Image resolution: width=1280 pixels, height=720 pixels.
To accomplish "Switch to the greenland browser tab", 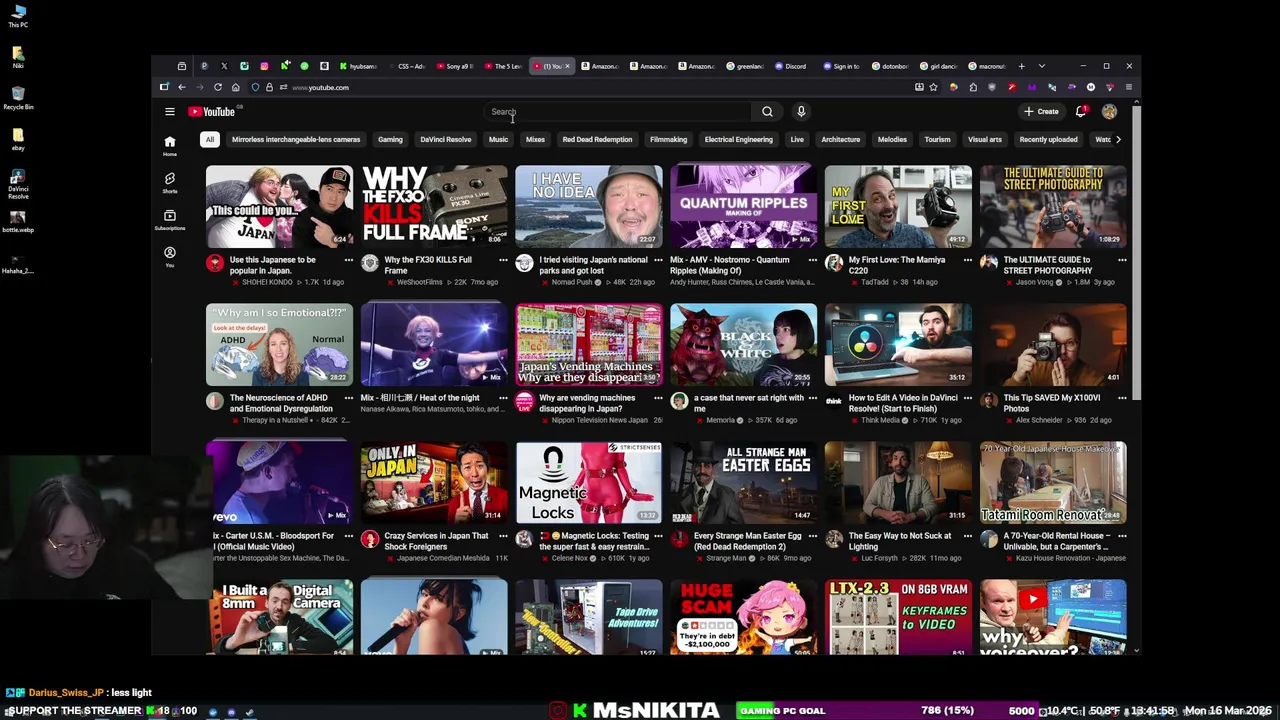I will point(745,66).
